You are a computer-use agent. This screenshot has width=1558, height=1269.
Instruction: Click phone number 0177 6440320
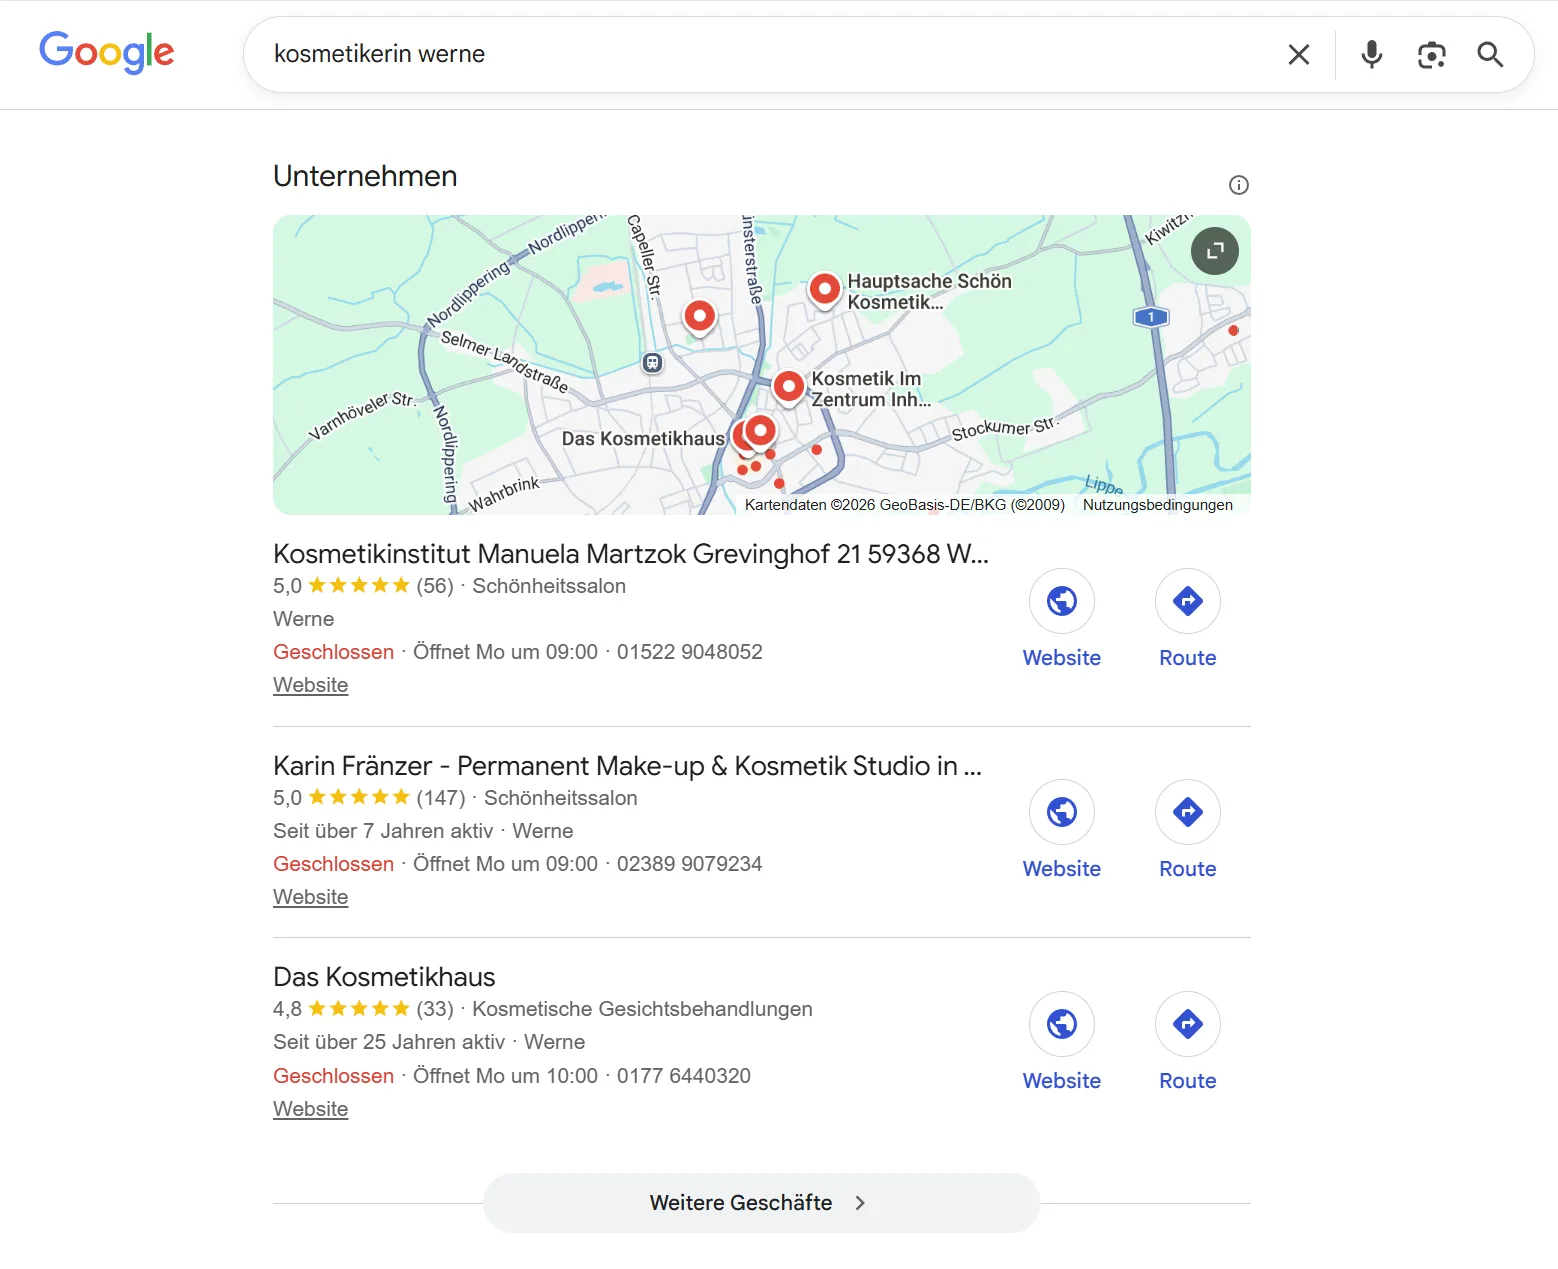pos(684,1076)
